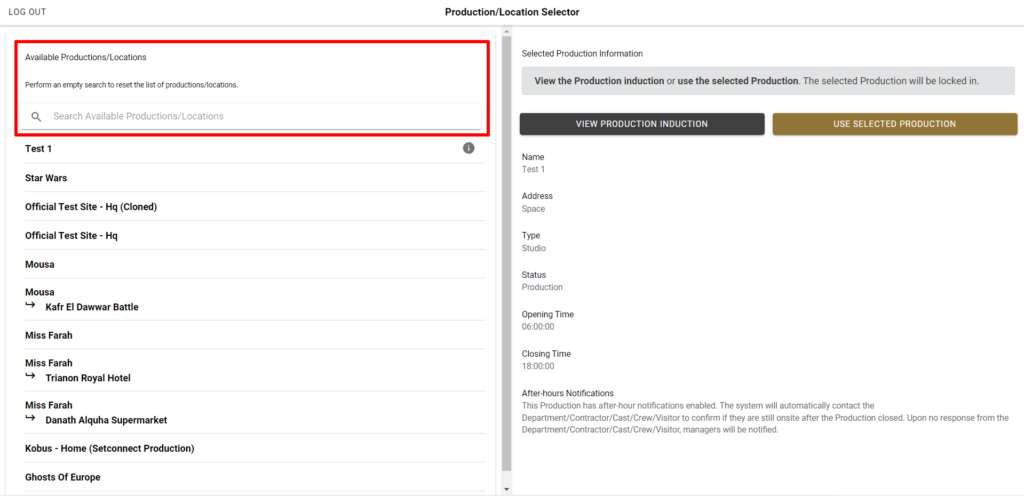Click the search magnifier icon
The image size is (1024, 496).
point(37,116)
